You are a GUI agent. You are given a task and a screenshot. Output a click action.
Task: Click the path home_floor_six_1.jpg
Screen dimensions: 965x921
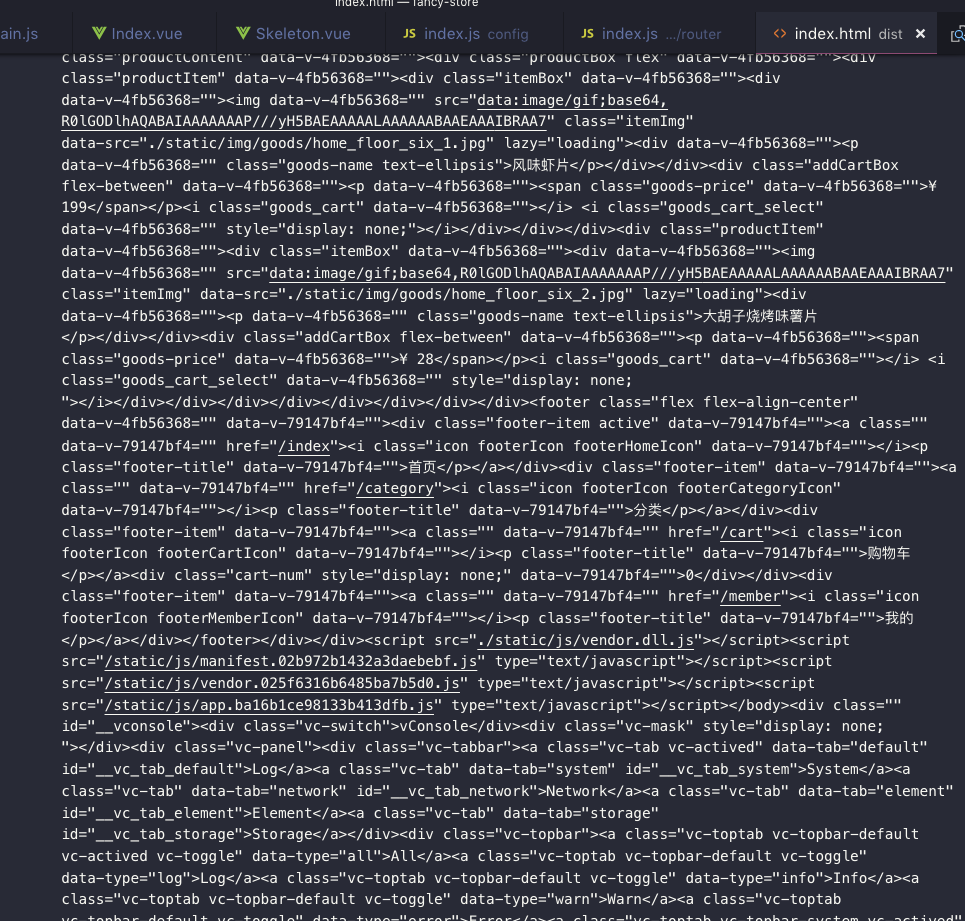401,143
